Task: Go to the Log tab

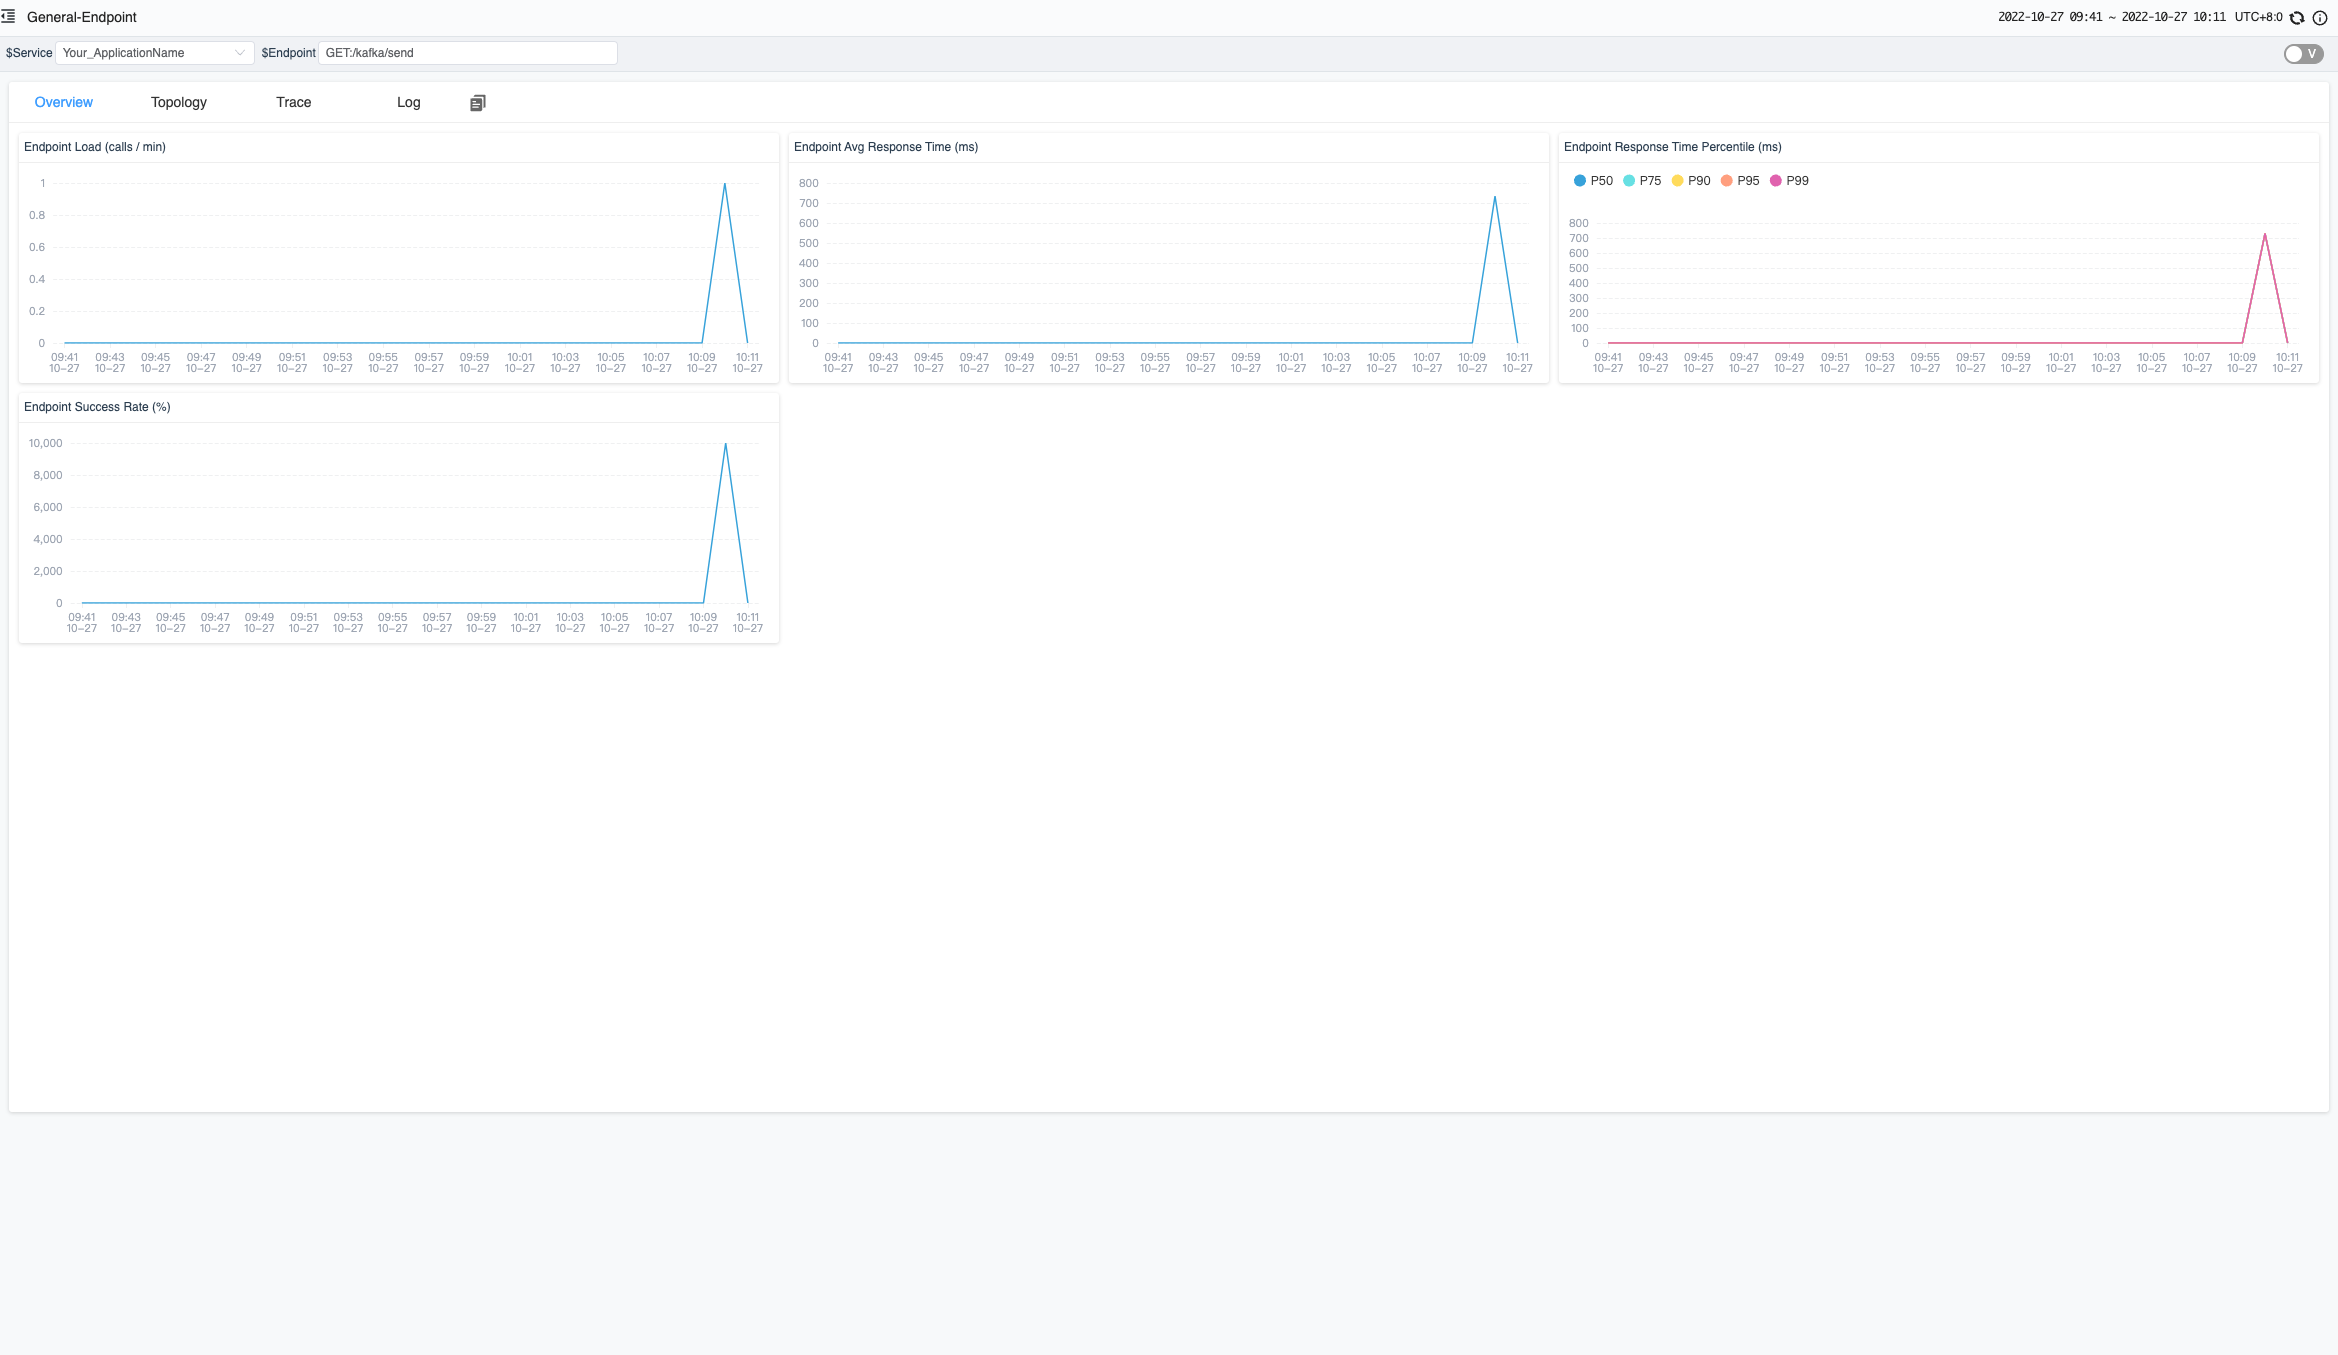Action: pos(409,102)
